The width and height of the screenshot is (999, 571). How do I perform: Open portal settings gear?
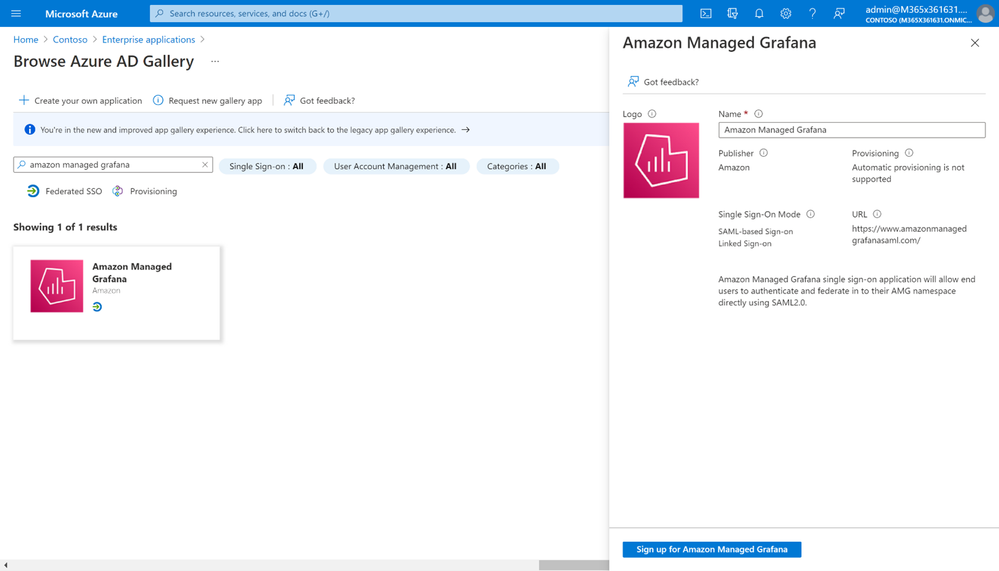[x=786, y=13]
